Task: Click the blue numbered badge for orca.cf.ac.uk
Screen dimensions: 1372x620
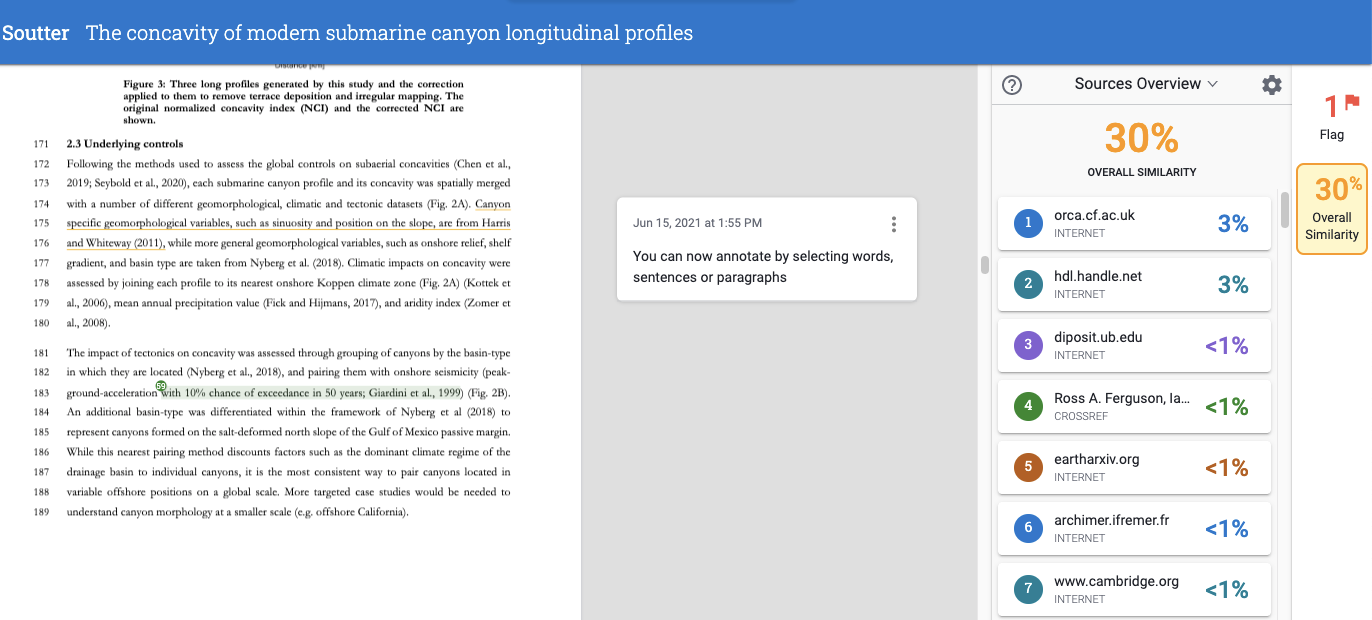Action: pos(1027,223)
